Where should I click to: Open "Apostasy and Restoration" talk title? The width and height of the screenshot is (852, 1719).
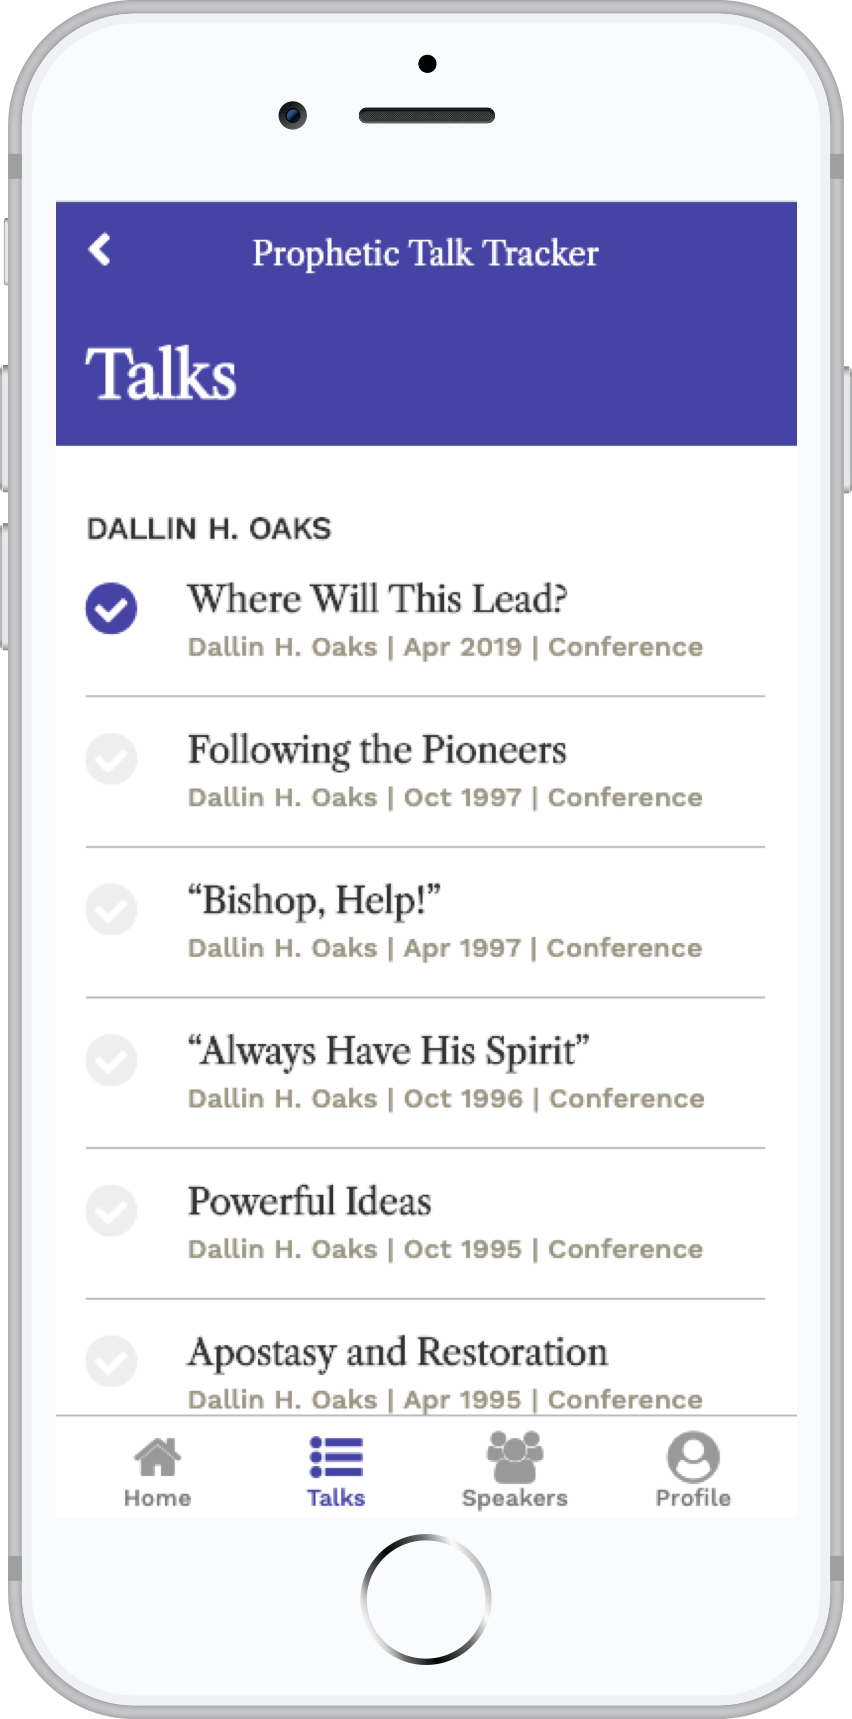point(398,1352)
